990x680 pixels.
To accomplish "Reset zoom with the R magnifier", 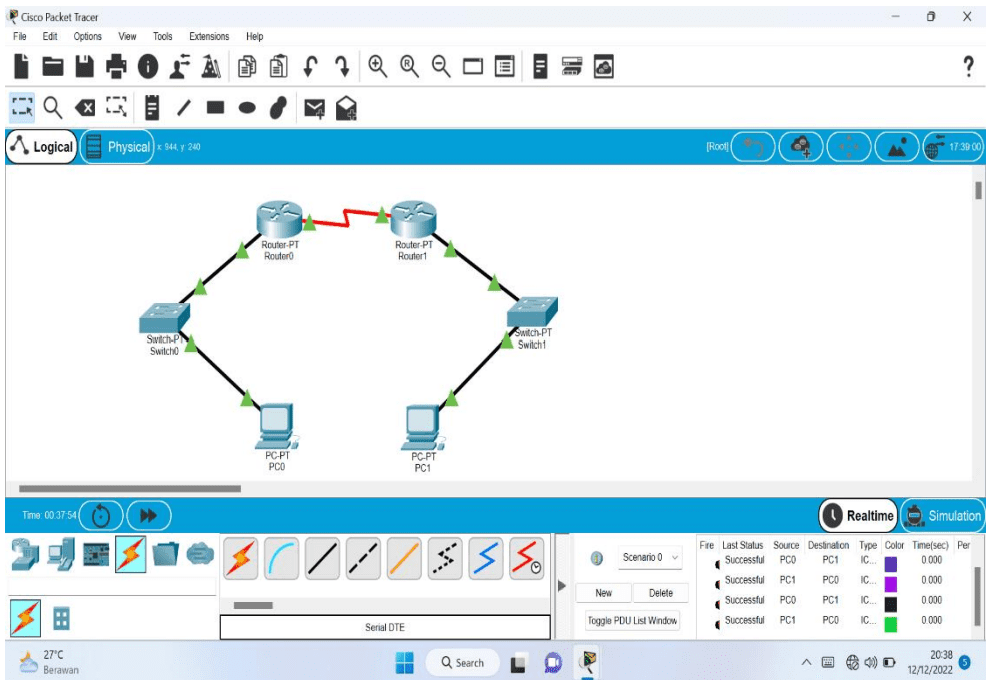I will [409, 66].
